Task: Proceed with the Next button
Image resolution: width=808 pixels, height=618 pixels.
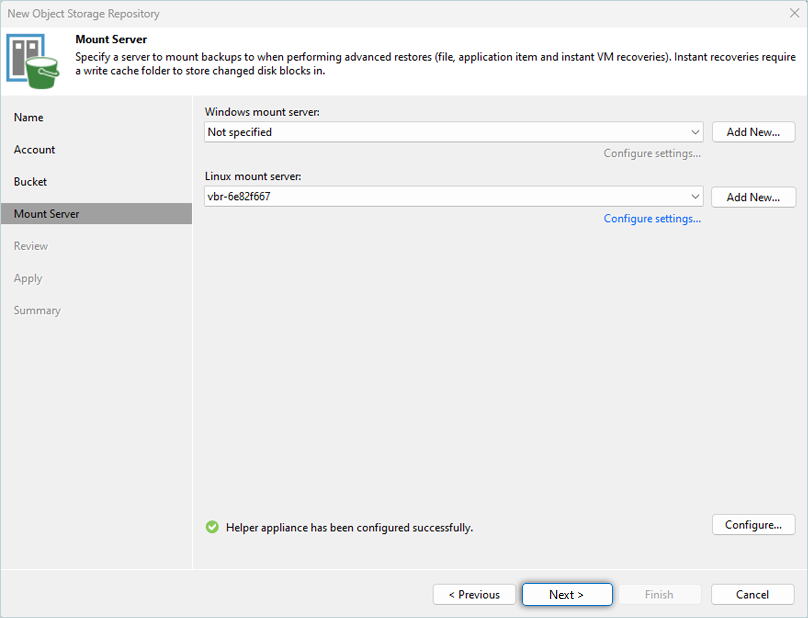Action: coord(566,595)
